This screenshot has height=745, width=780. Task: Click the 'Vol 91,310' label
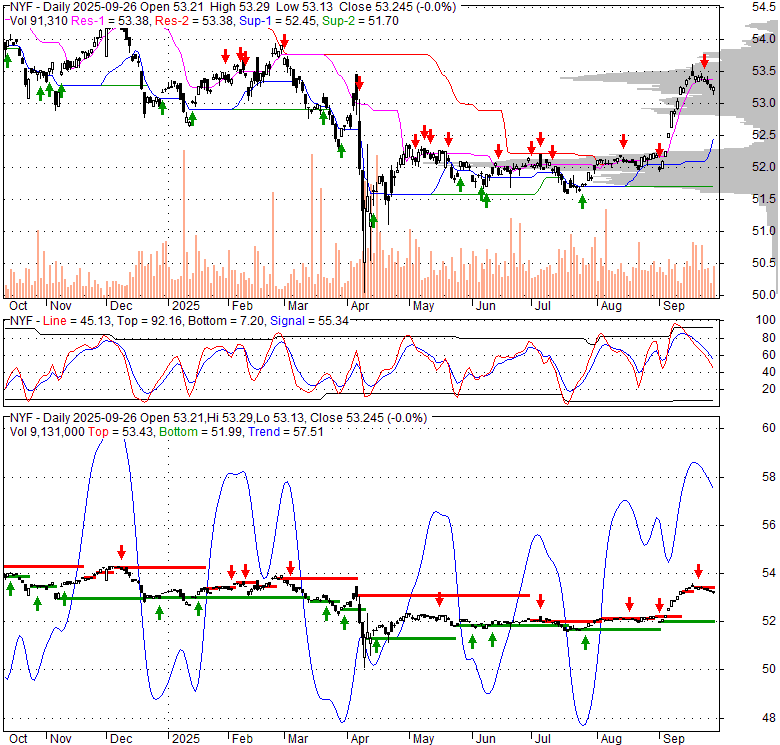click(x=39, y=21)
